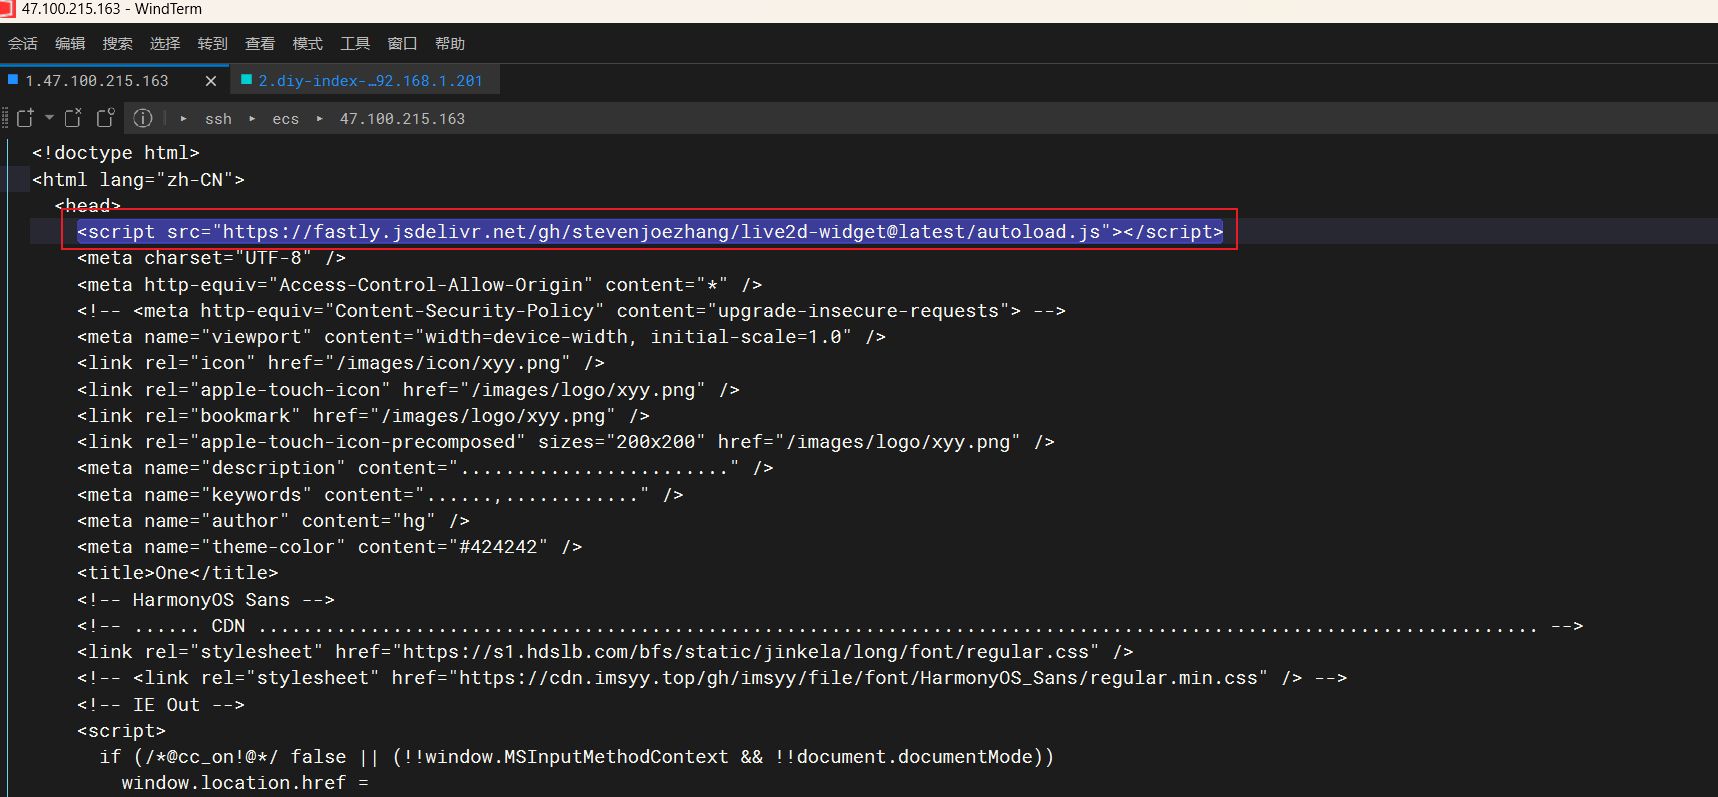Image resolution: width=1718 pixels, height=797 pixels.
Task: Click the s1.hdslb.com stylesheet link line
Action: point(605,652)
